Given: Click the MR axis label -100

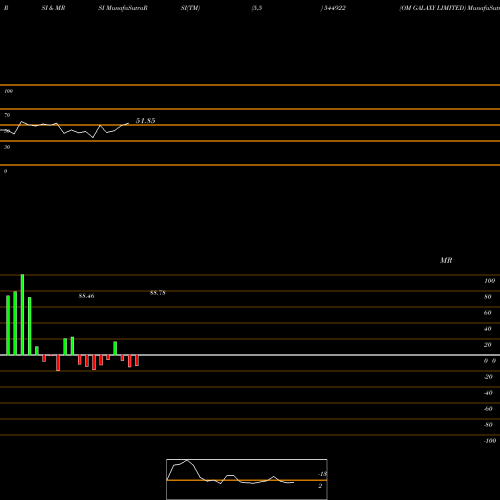Looking at the screenshot, I should pyautogui.click(x=490, y=441).
